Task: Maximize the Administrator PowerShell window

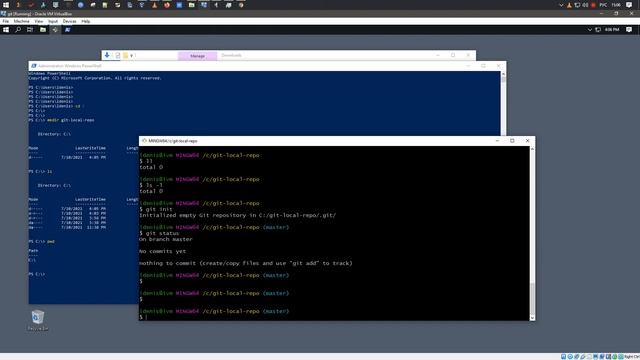Action: tap(483, 66)
